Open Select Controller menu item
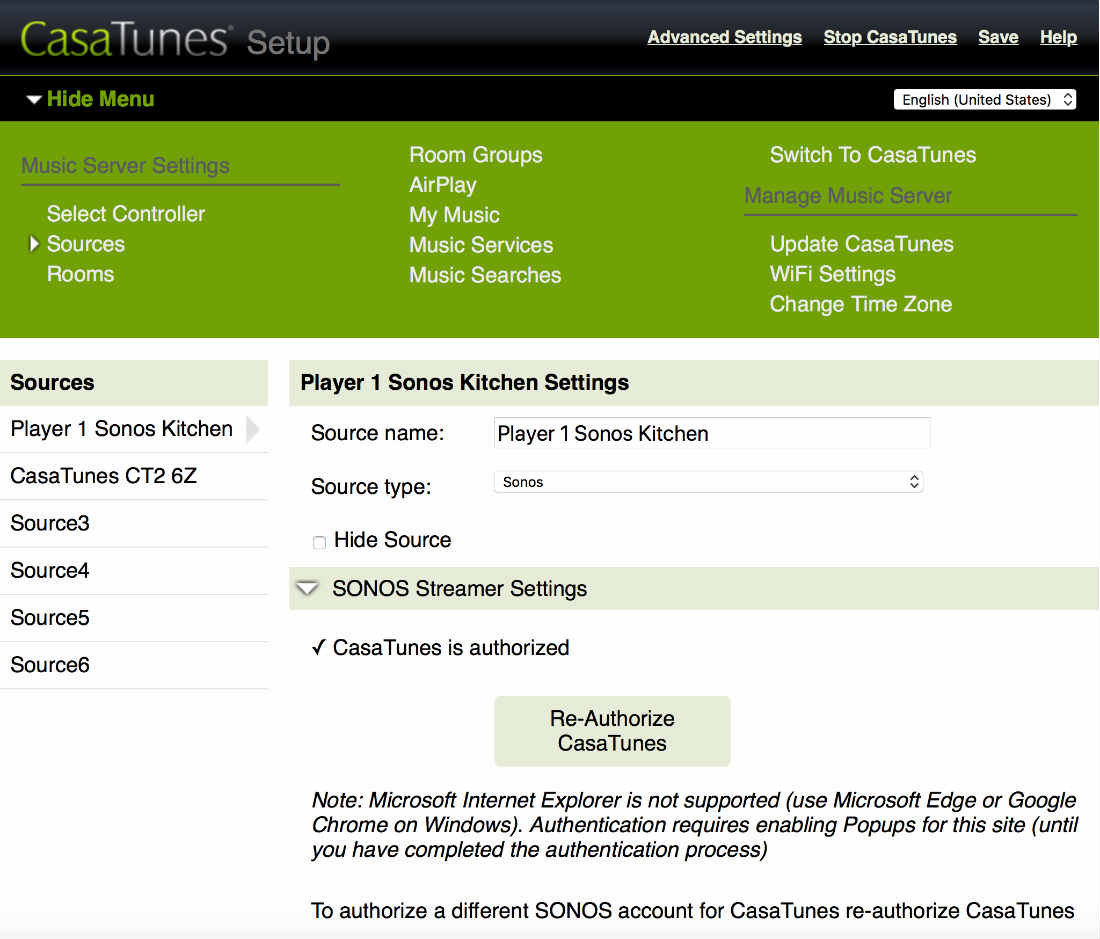 [x=126, y=214]
